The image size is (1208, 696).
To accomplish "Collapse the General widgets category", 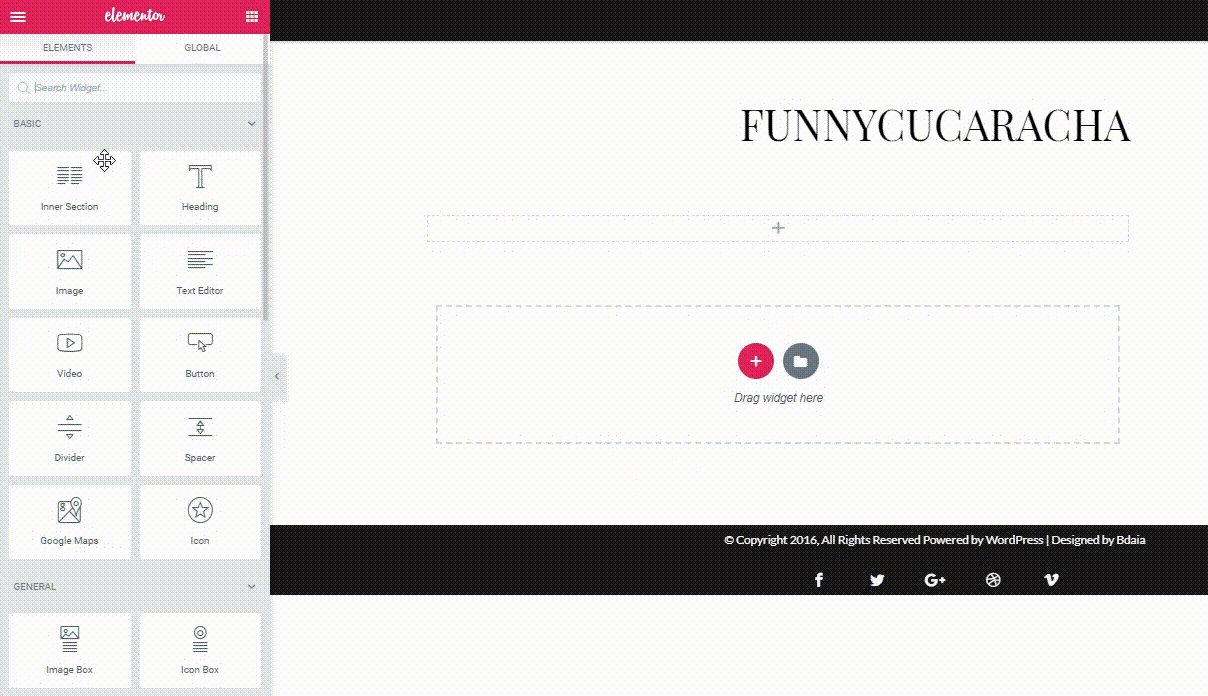I will 251,587.
